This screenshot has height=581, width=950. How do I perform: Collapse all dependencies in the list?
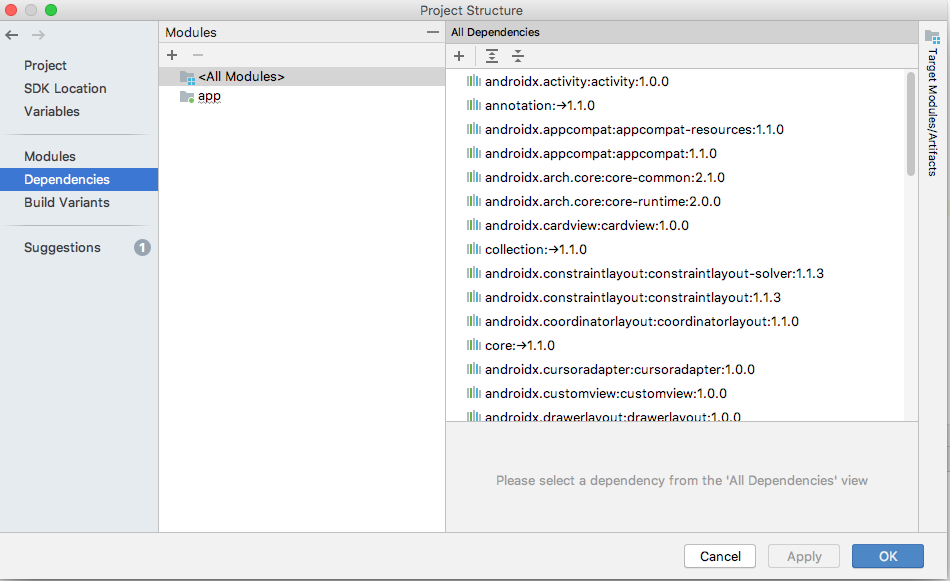click(x=518, y=56)
